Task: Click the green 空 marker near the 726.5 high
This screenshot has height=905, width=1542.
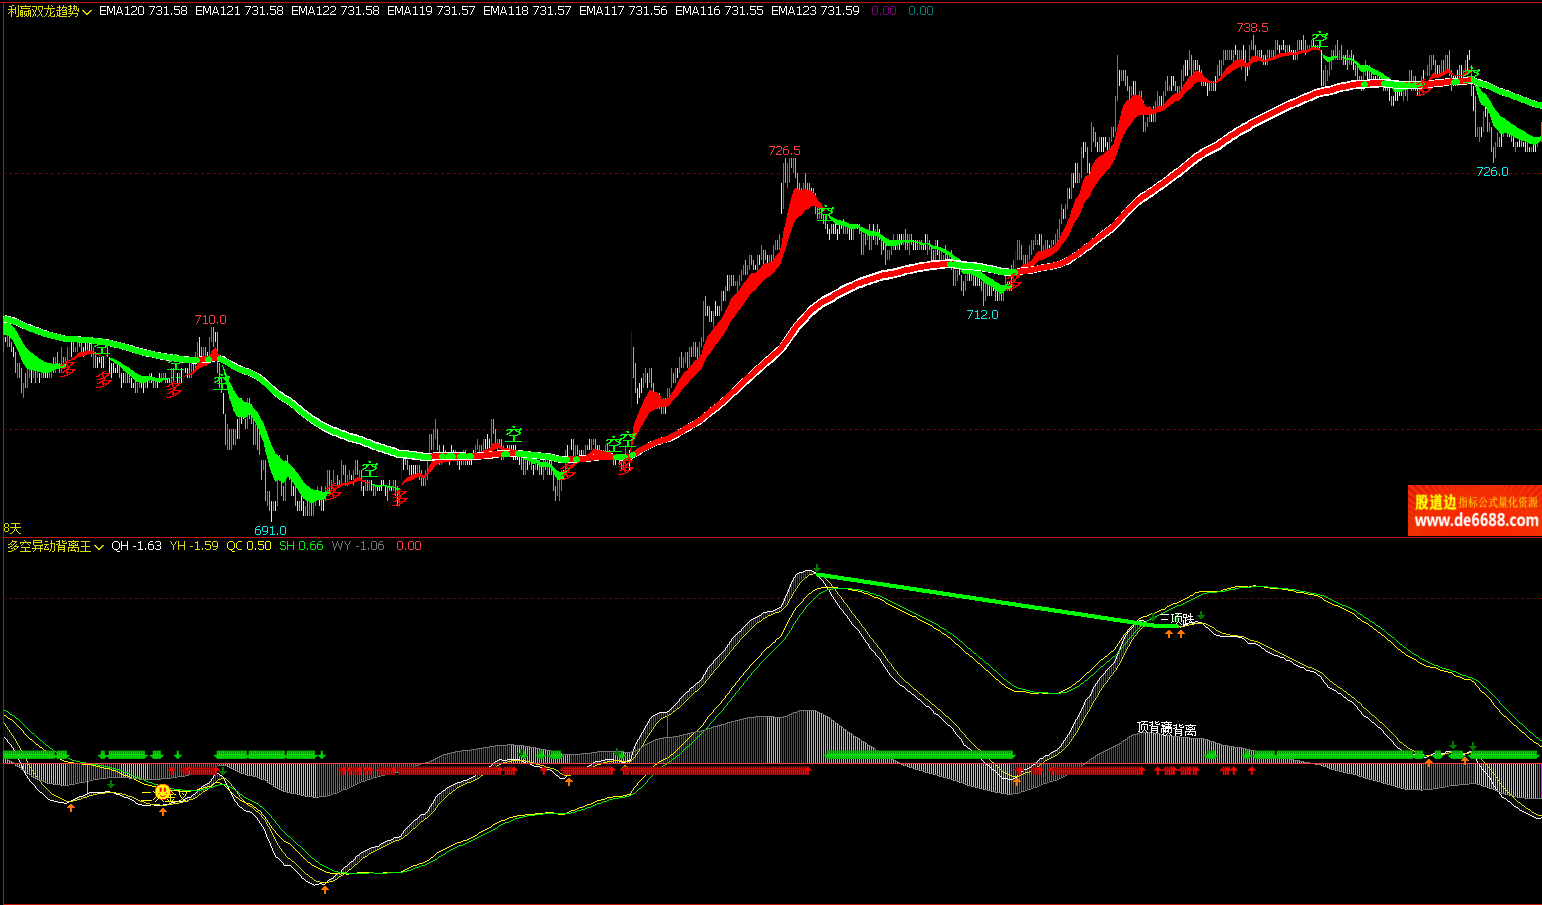Action: 825,213
